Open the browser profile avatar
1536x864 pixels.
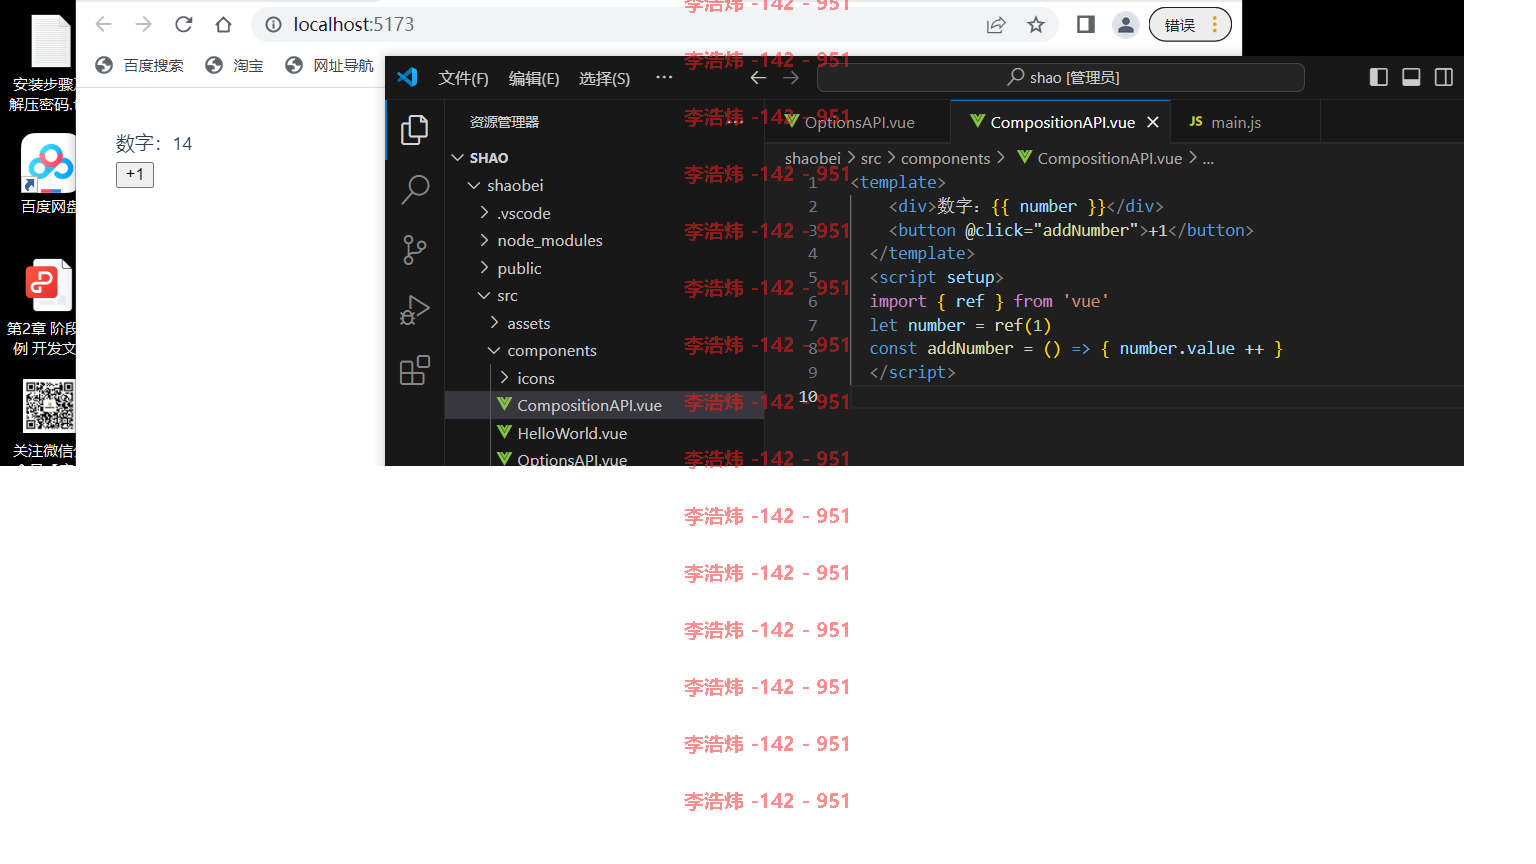tap(1126, 25)
